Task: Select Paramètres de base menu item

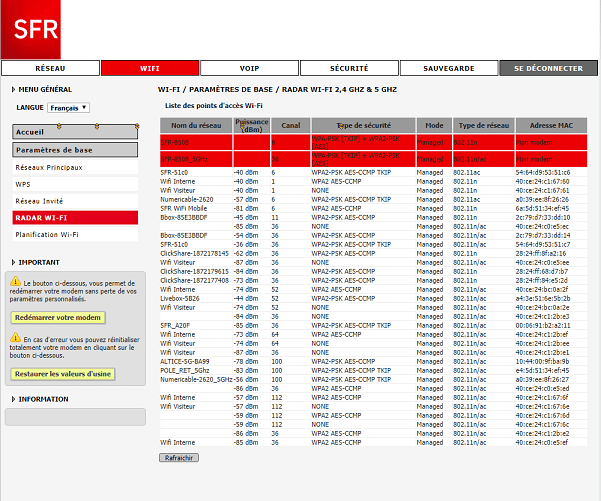Action: point(75,150)
